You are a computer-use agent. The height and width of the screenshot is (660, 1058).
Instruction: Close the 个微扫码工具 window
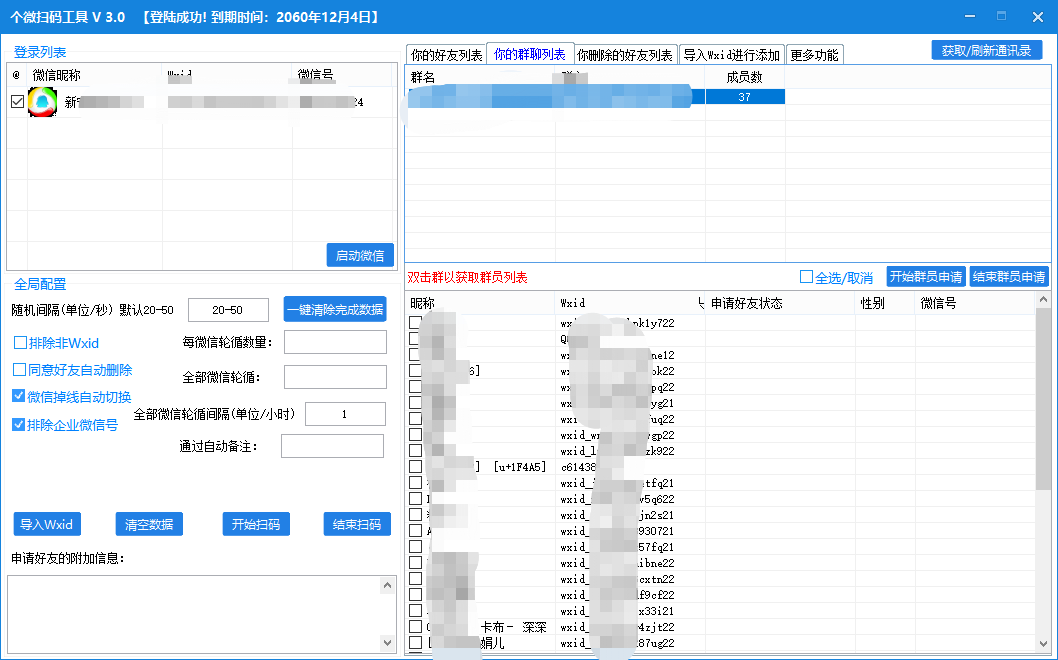(1038, 17)
